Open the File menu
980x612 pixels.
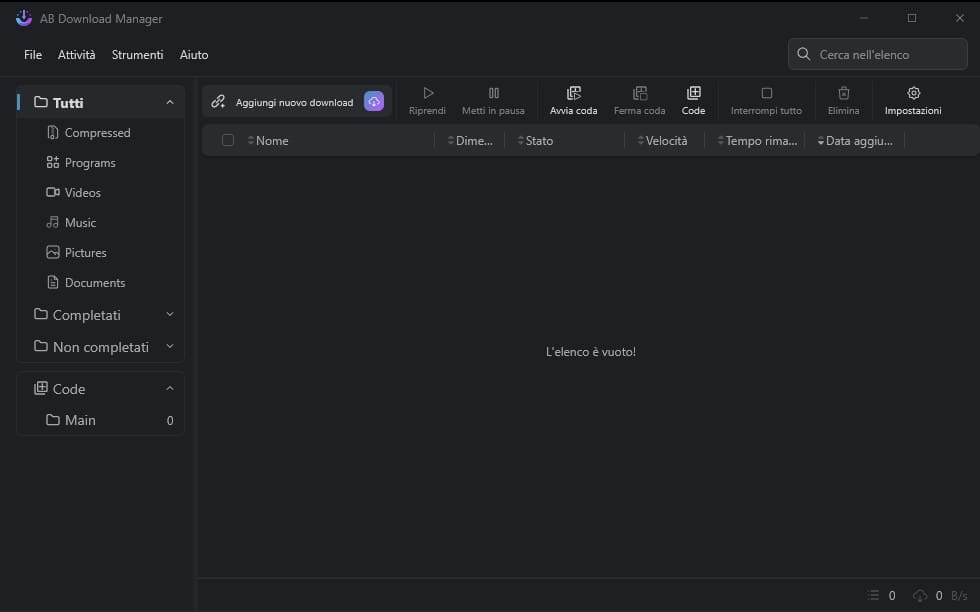(x=33, y=54)
